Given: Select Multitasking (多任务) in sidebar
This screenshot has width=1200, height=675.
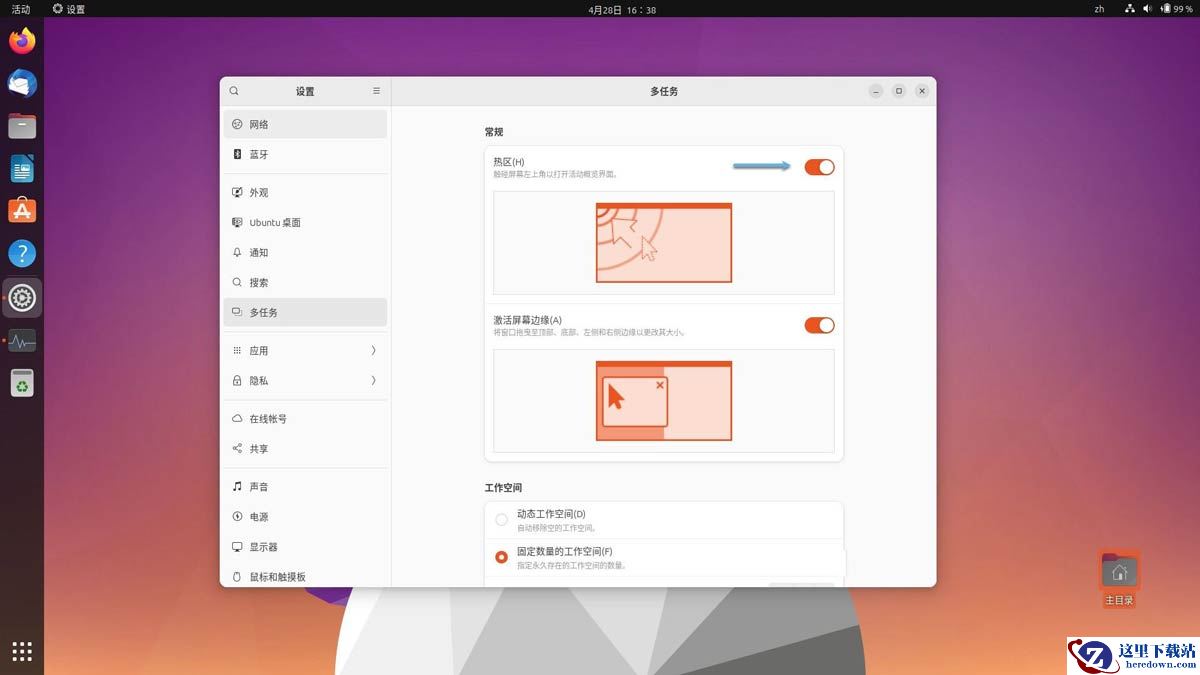Looking at the screenshot, I should coord(305,312).
